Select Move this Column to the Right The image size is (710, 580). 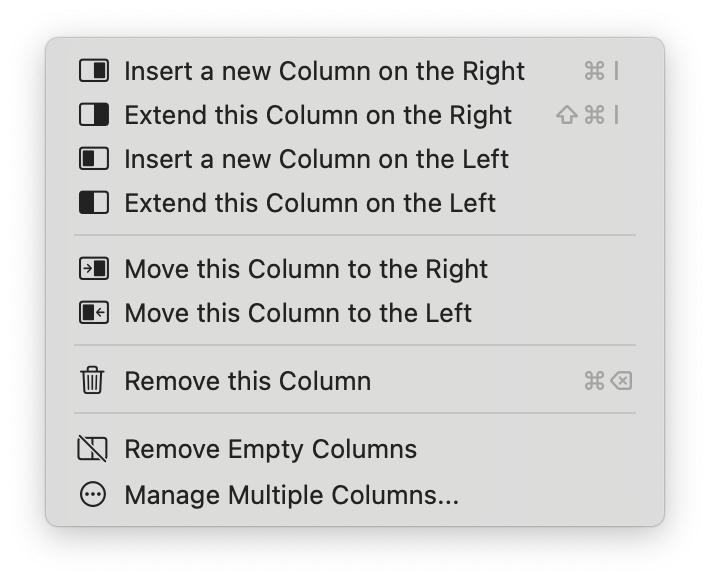tap(355, 269)
